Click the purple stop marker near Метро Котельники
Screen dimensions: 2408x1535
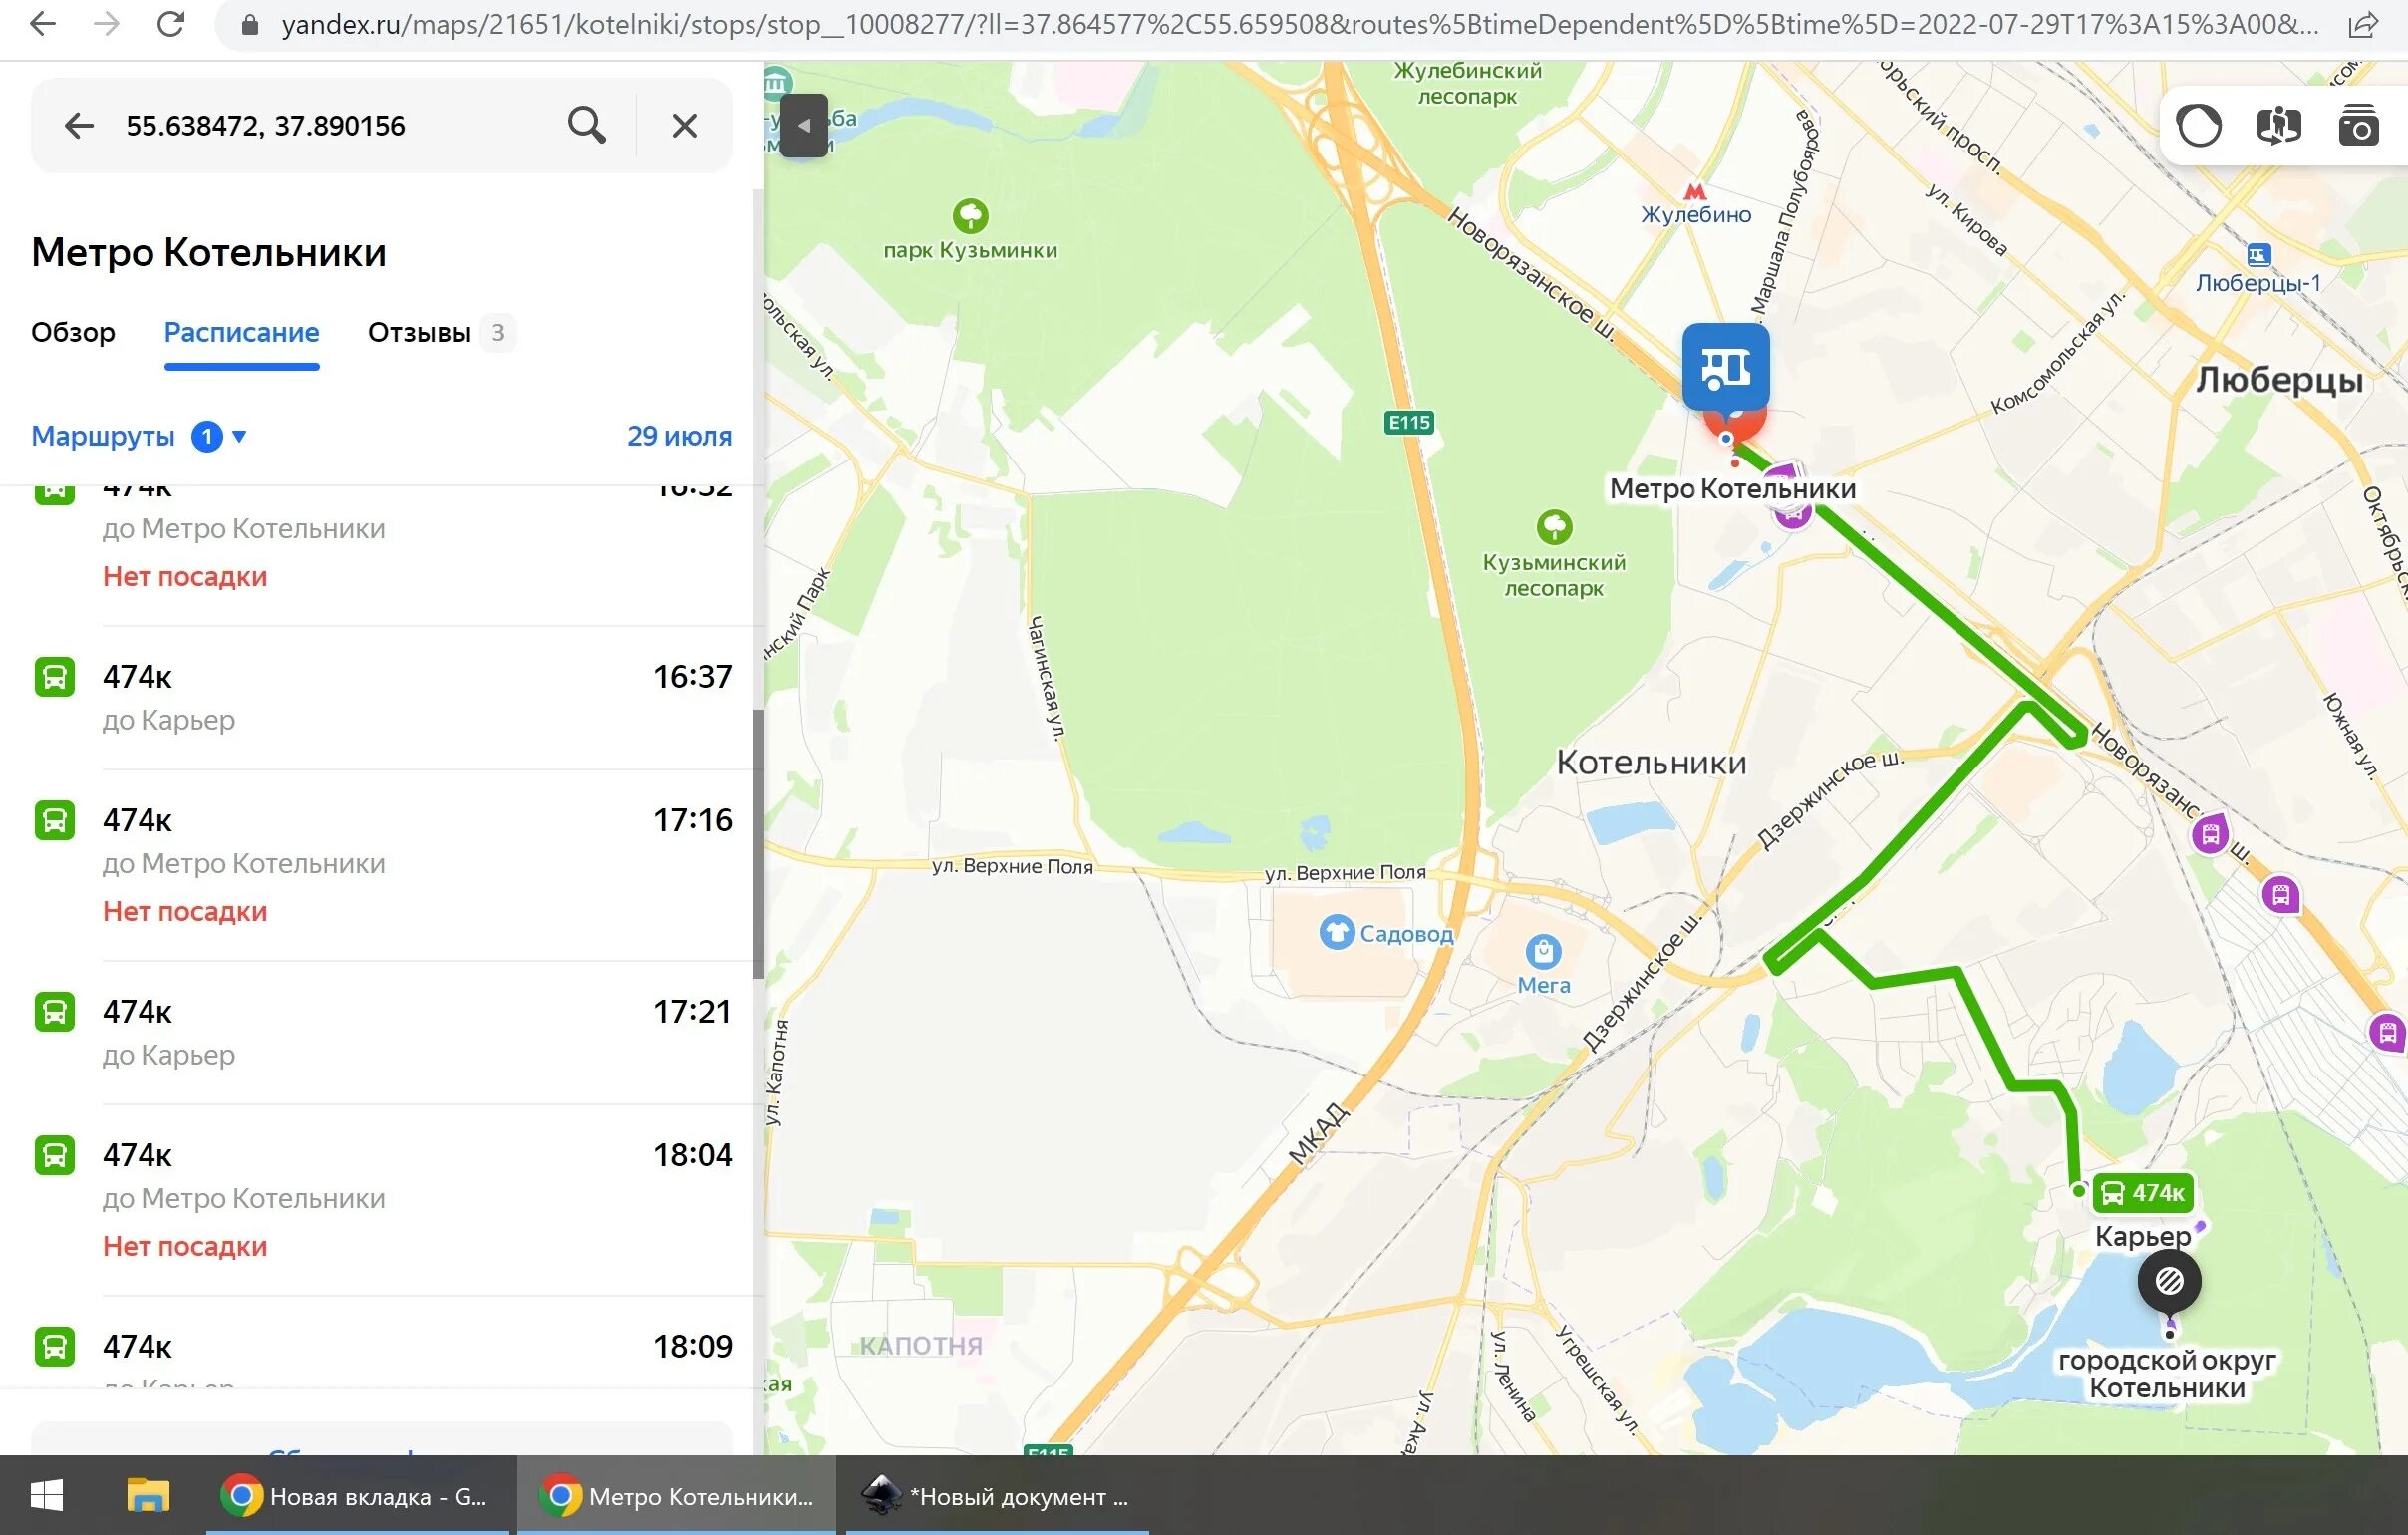(1792, 514)
